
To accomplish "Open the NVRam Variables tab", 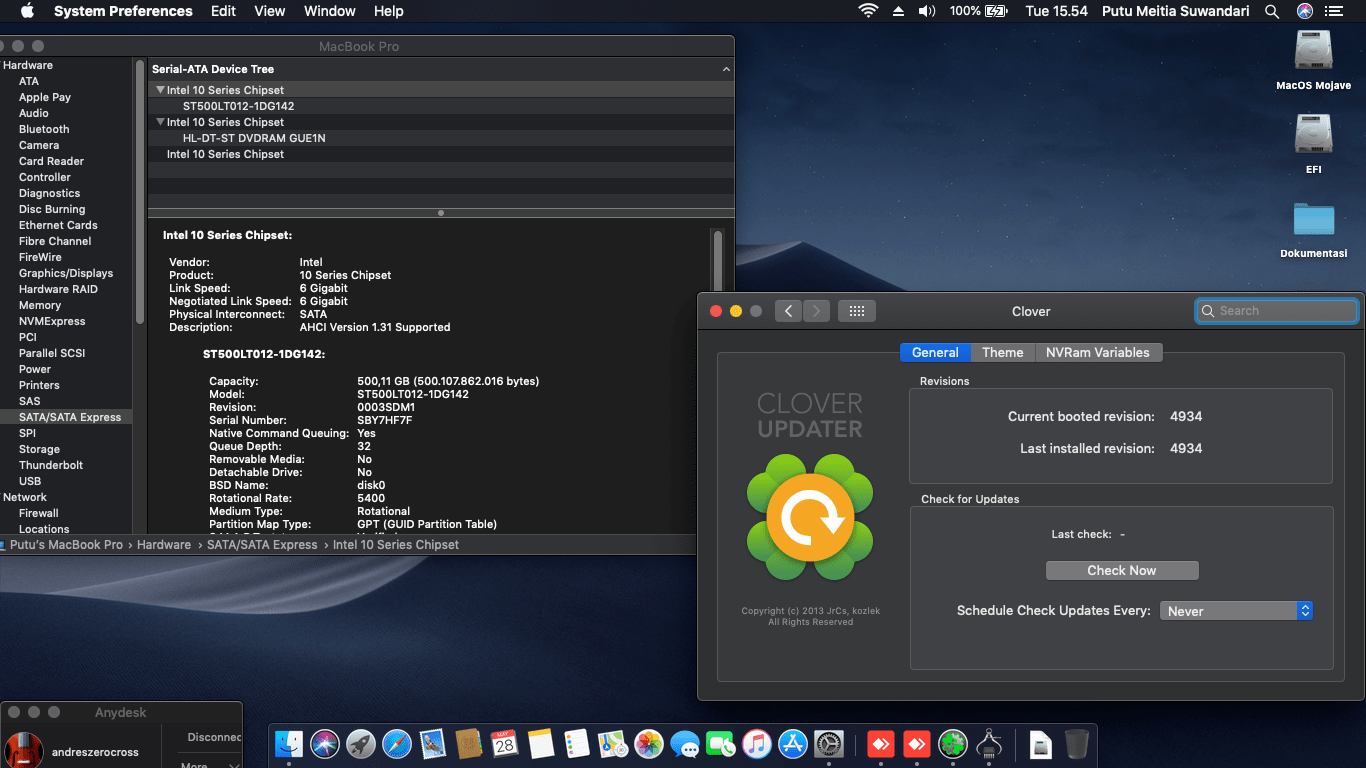I will coord(1098,352).
